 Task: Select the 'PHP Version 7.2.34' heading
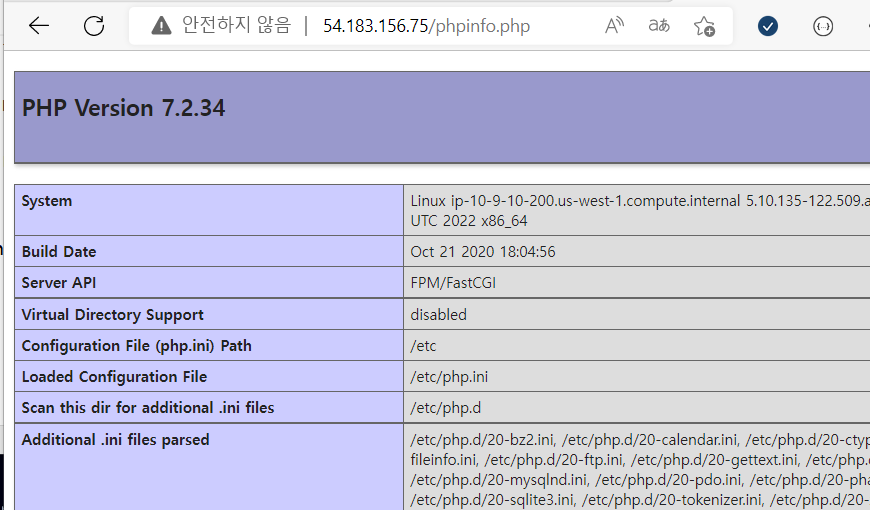[124, 108]
